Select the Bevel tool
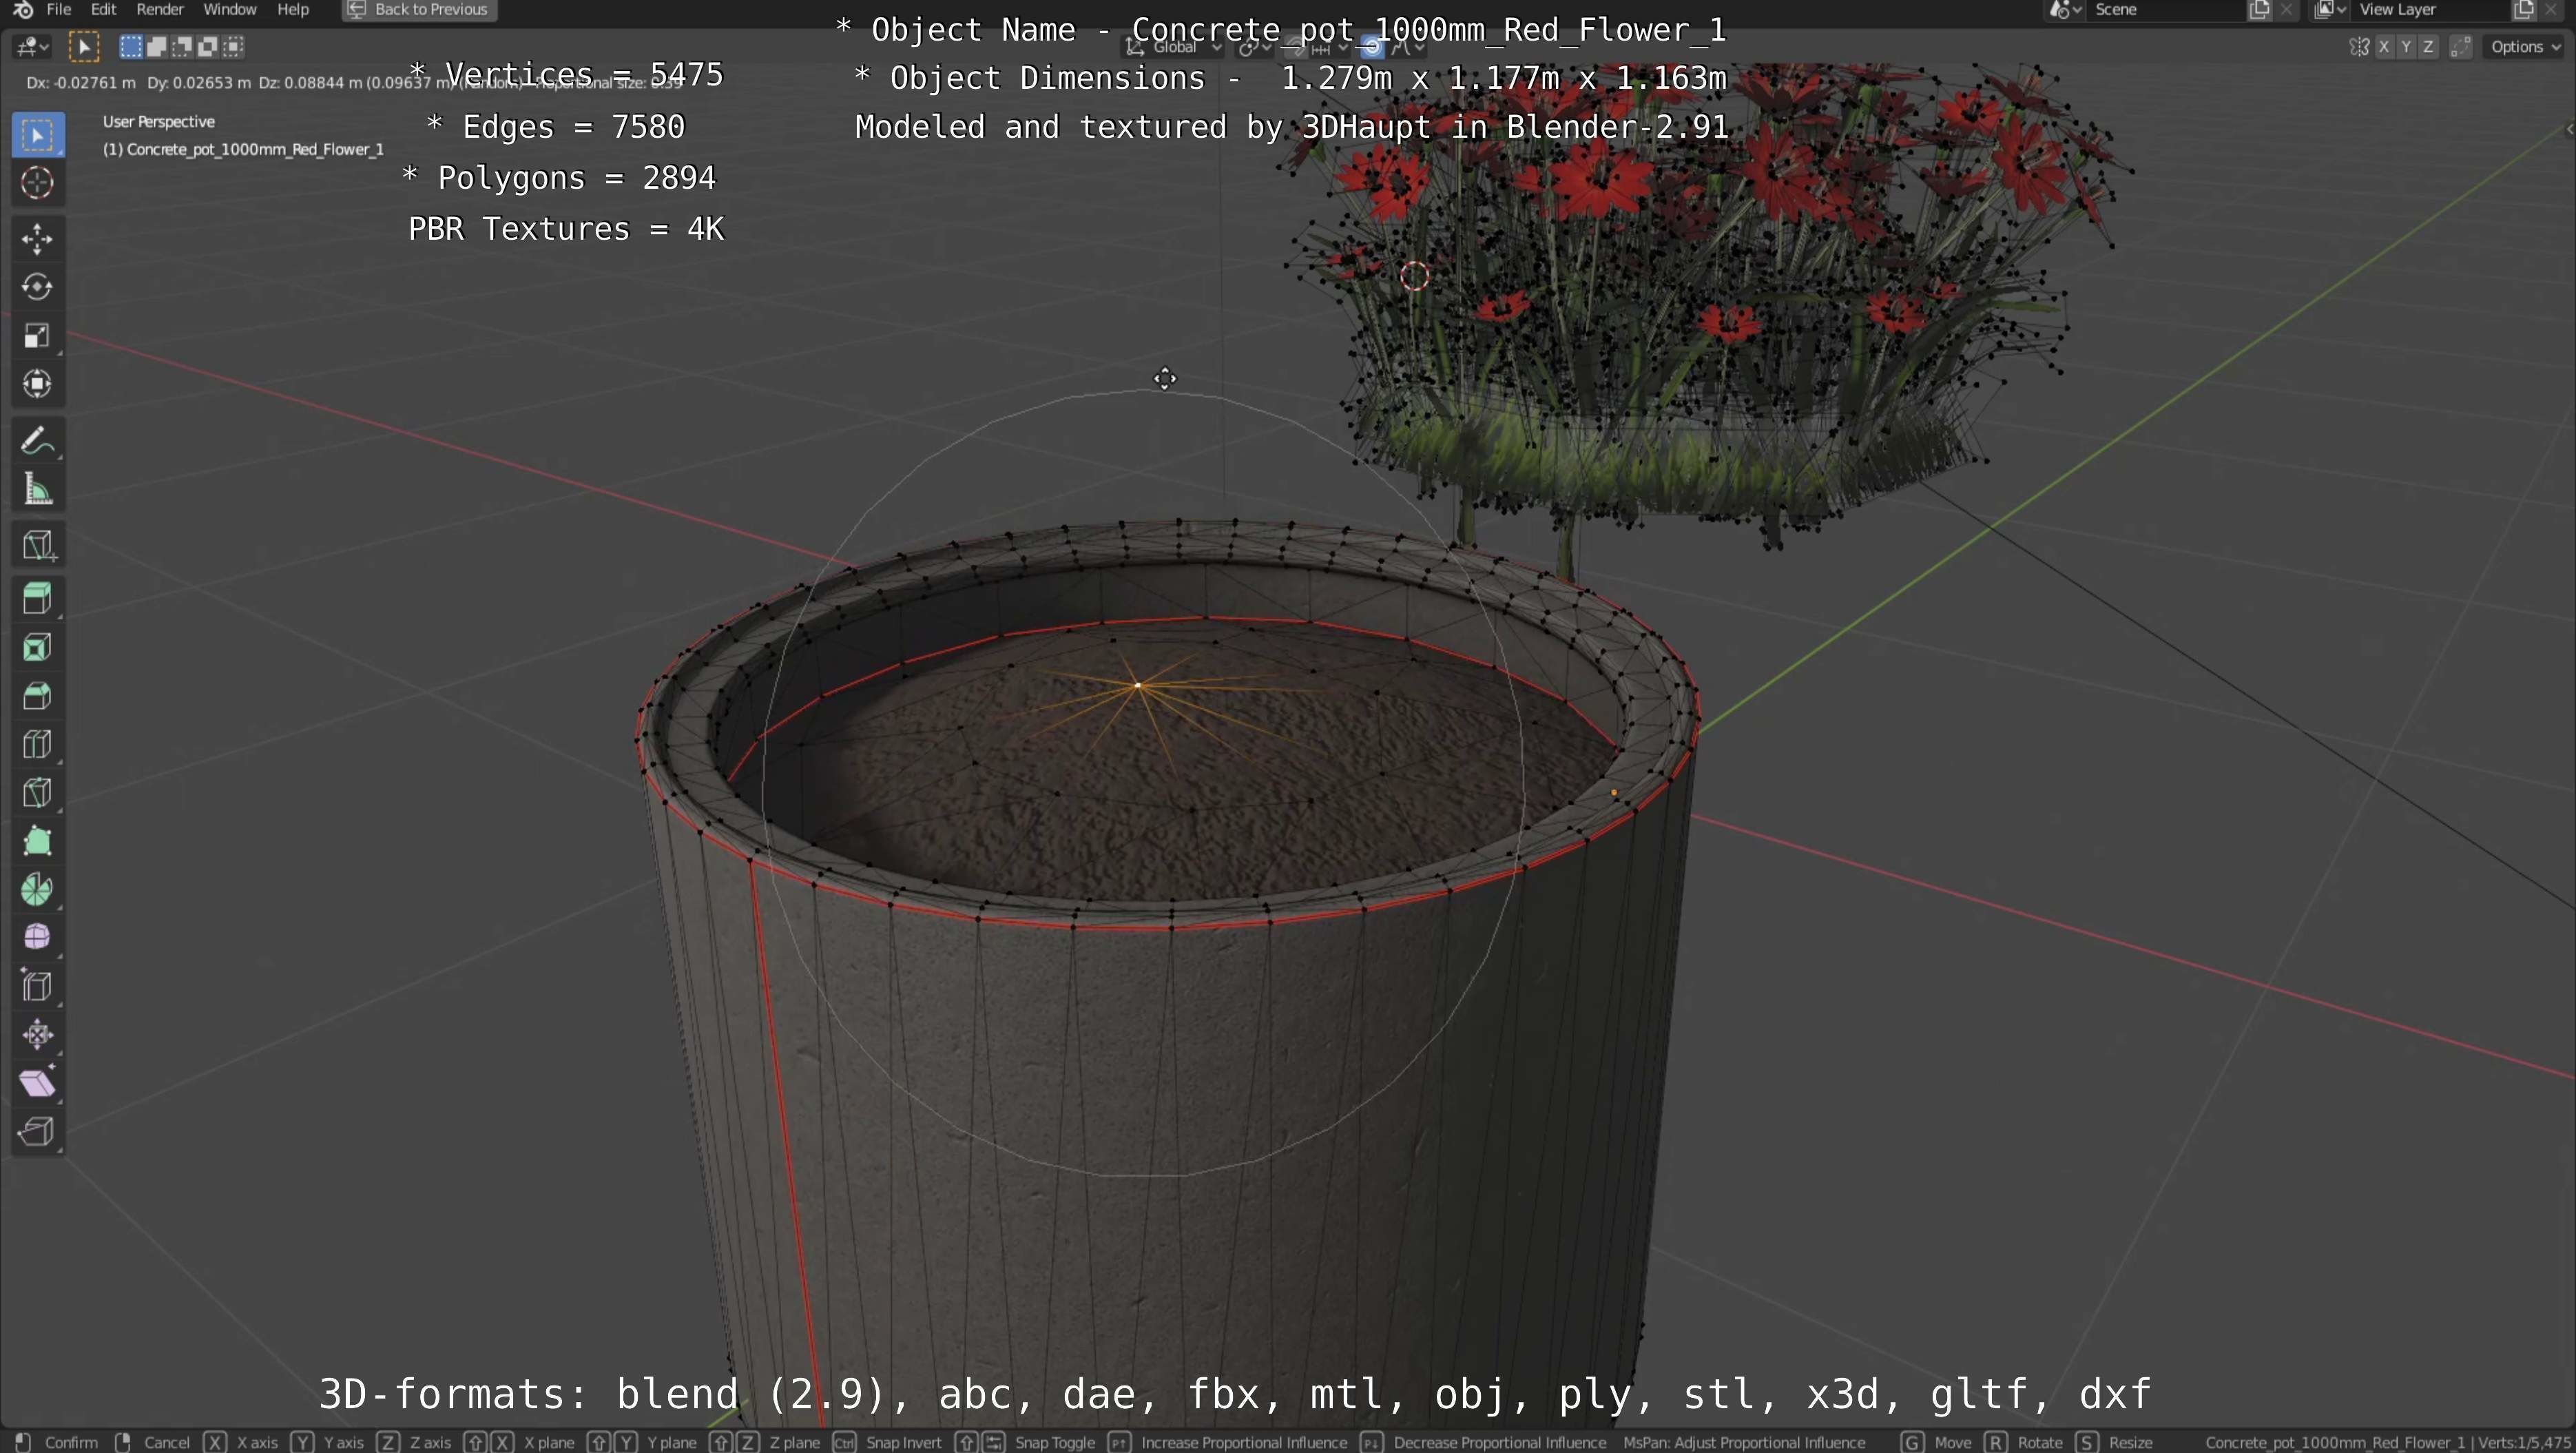The height and width of the screenshot is (1453, 2576). pyautogui.click(x=38, y=696)
